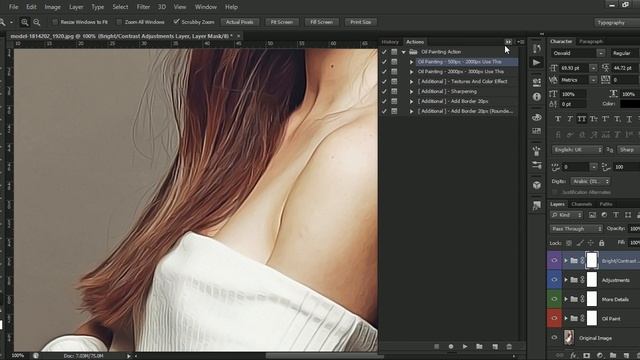
Task: Switch to the Paragraph tab
Action: [591, 42]
